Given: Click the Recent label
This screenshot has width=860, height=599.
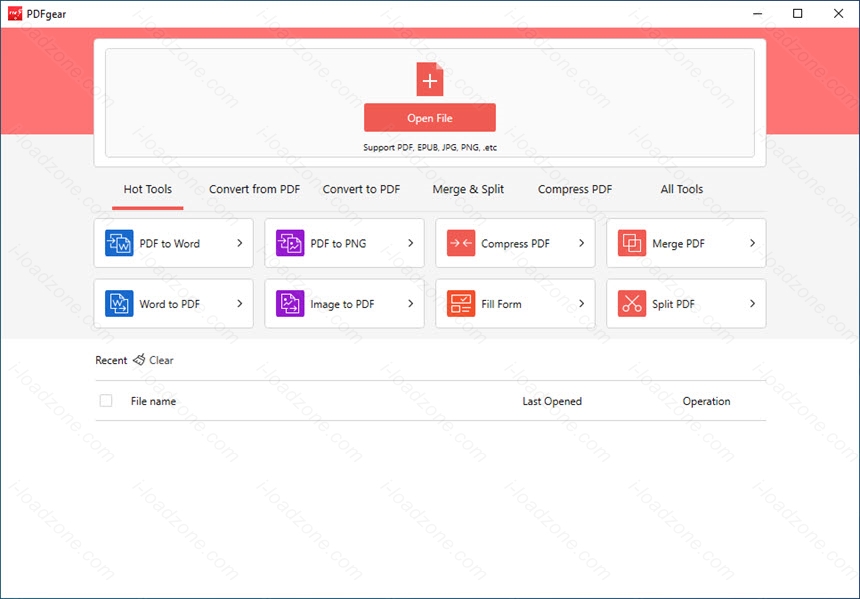Looking at the screenshot, I should (111, 360).
